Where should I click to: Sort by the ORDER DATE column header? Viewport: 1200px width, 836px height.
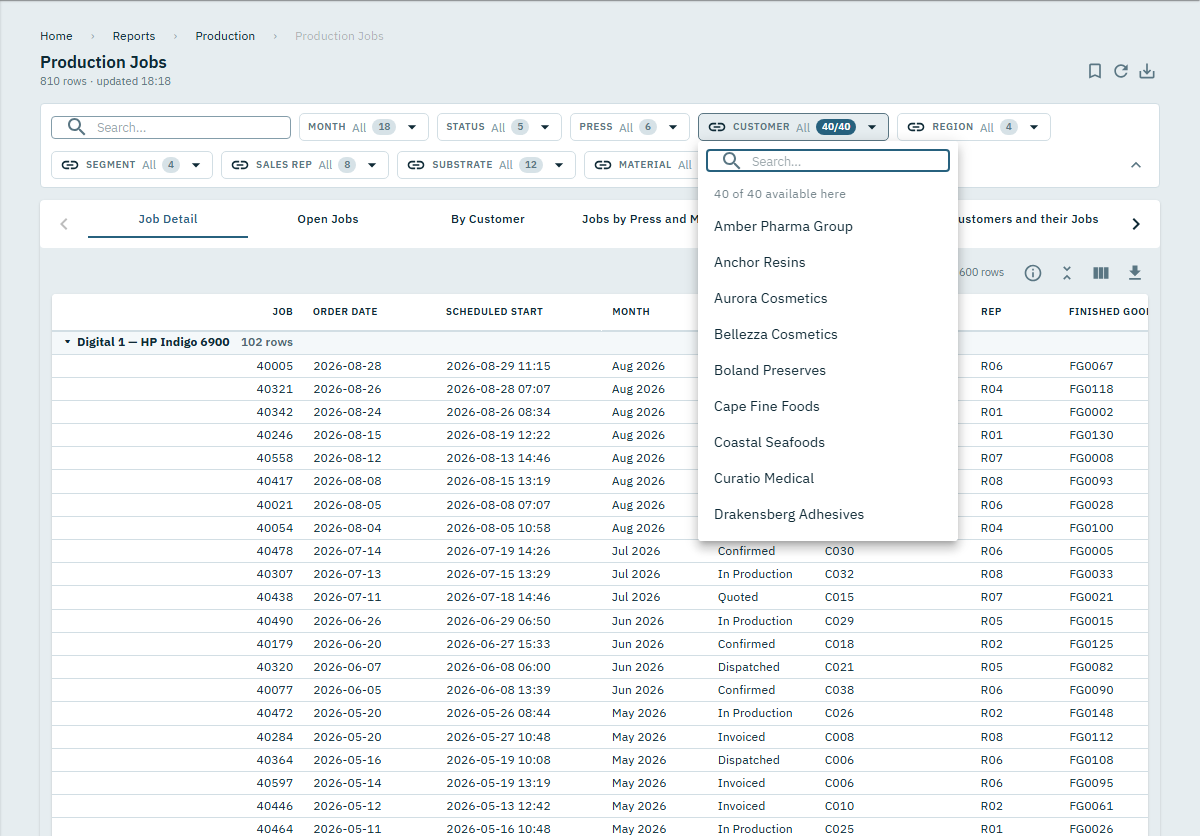(345, 312)
